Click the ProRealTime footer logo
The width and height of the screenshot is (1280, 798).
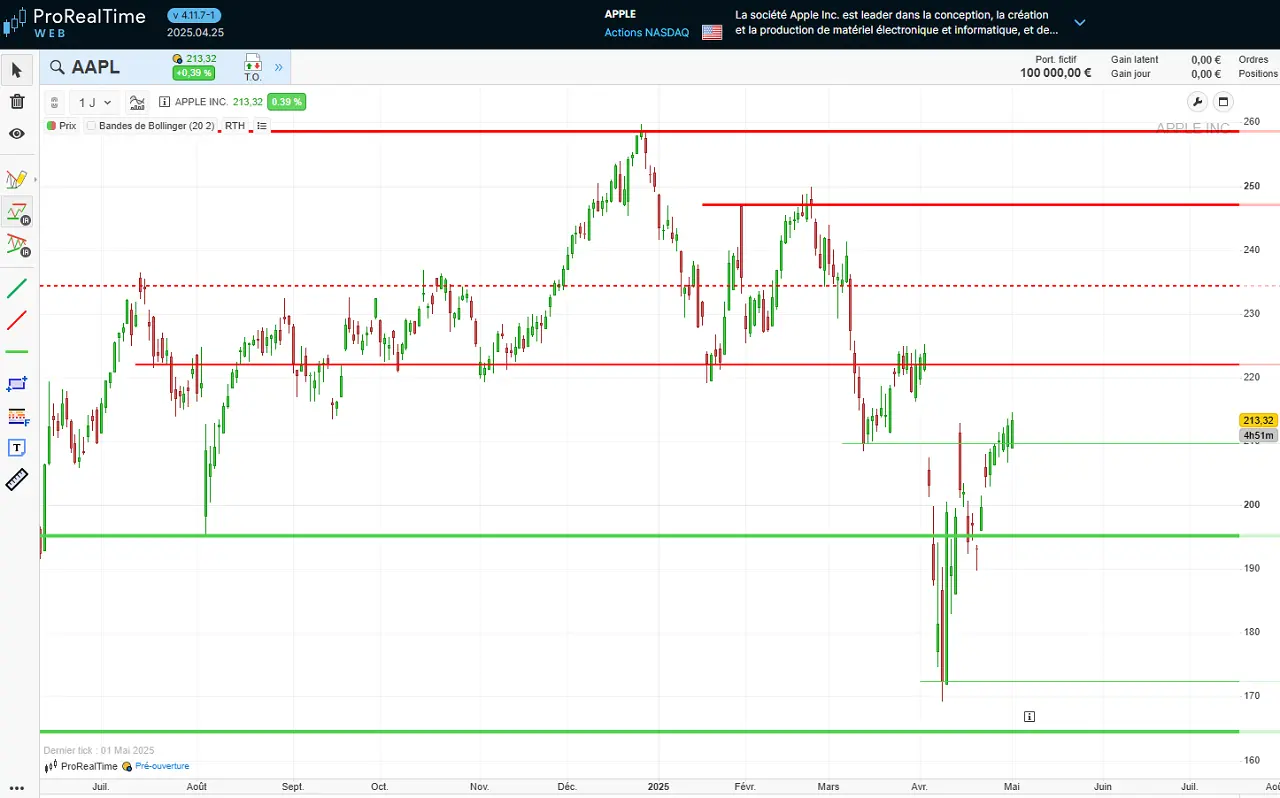point(81,766)
